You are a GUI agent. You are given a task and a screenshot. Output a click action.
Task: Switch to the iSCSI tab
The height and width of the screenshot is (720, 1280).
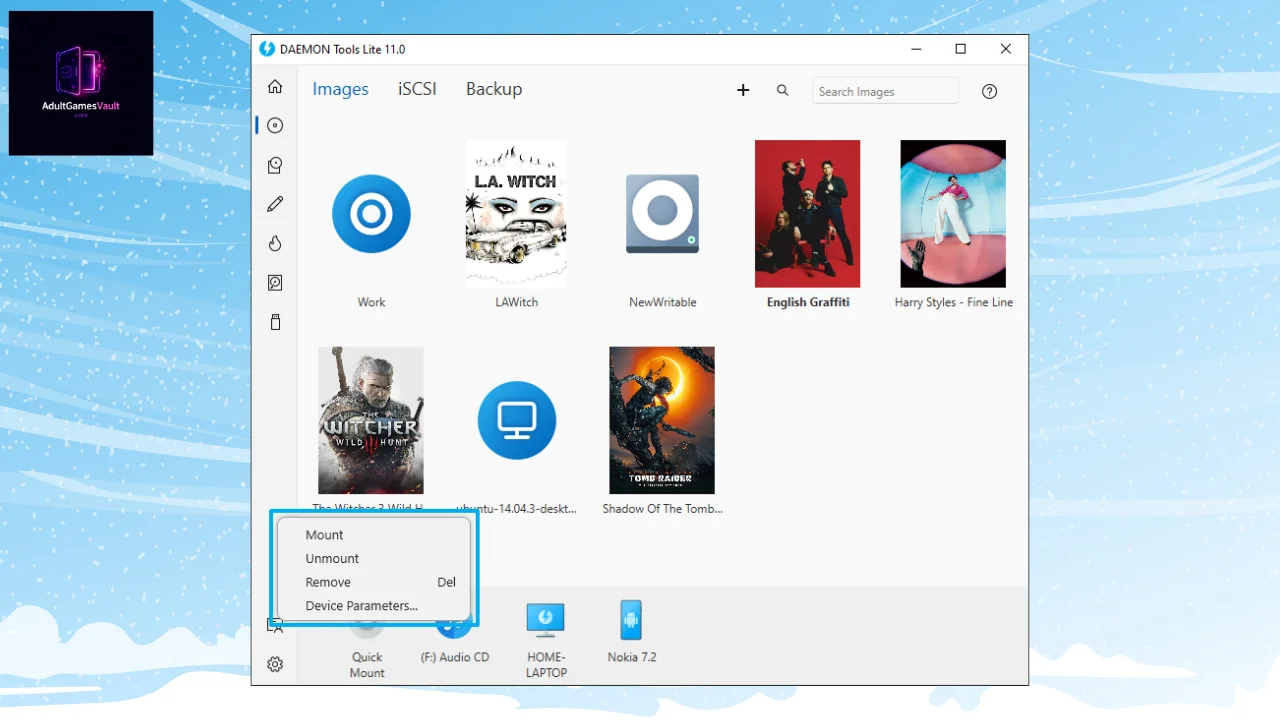tap(417, 89)
